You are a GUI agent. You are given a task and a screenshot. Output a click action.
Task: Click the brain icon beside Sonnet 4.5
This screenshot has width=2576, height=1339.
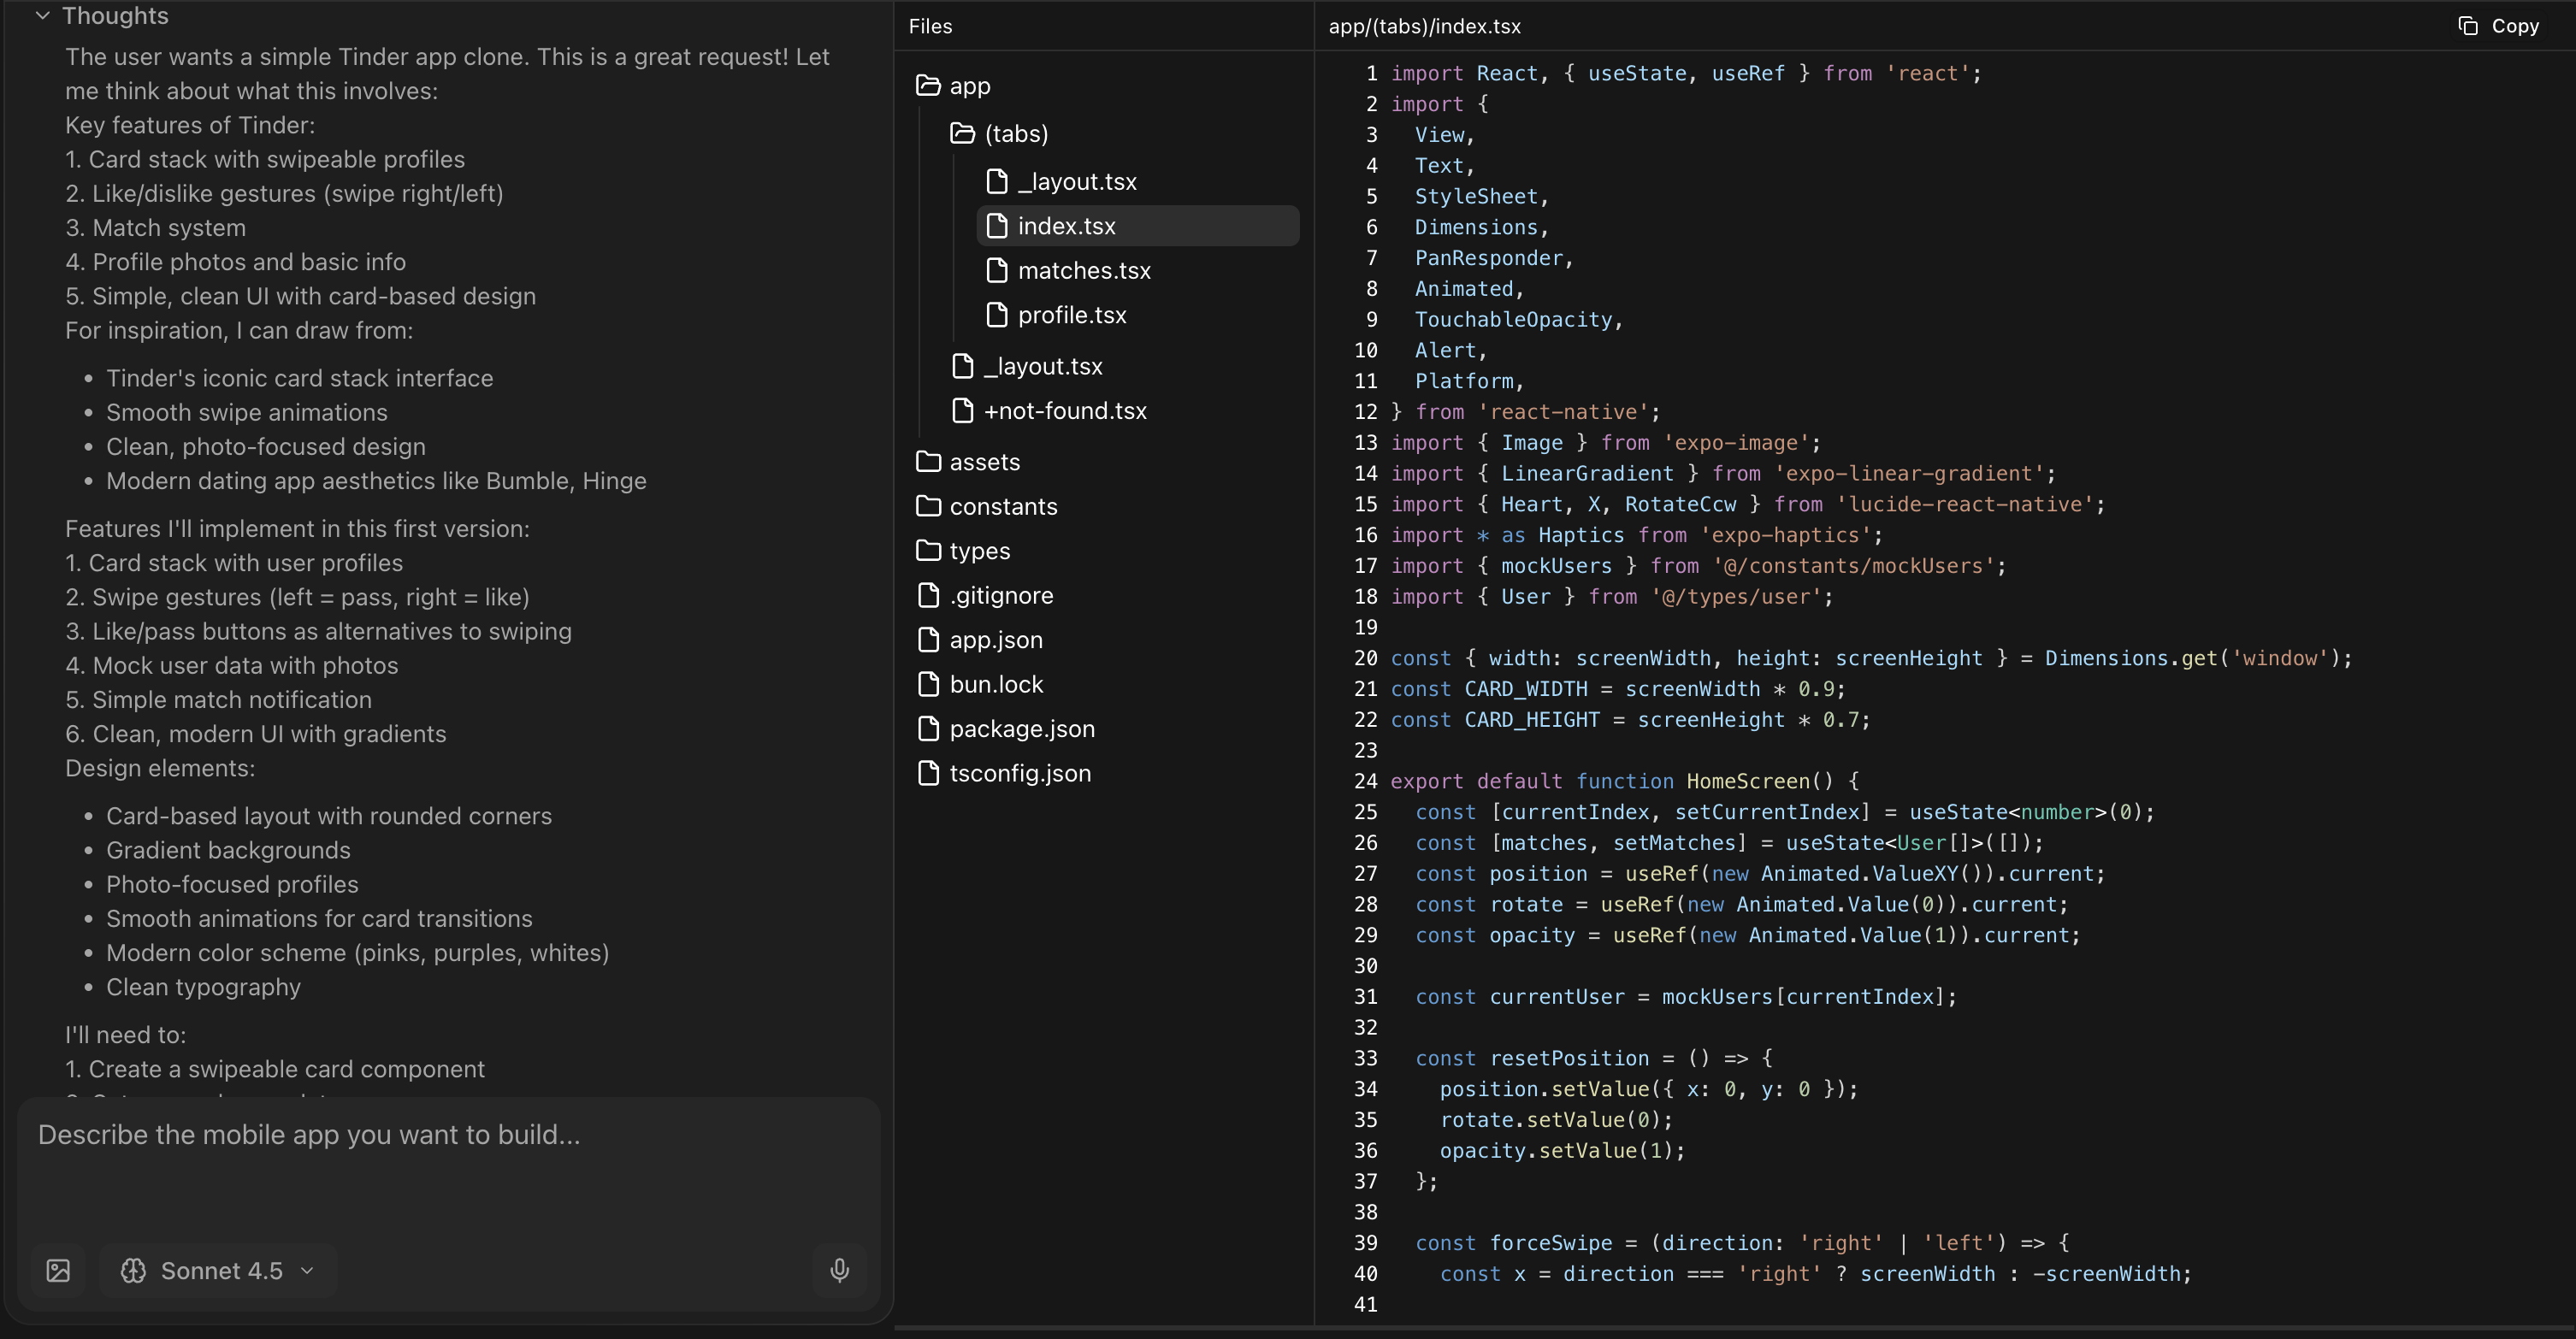pyautogui.click(x=133, y=1270)
